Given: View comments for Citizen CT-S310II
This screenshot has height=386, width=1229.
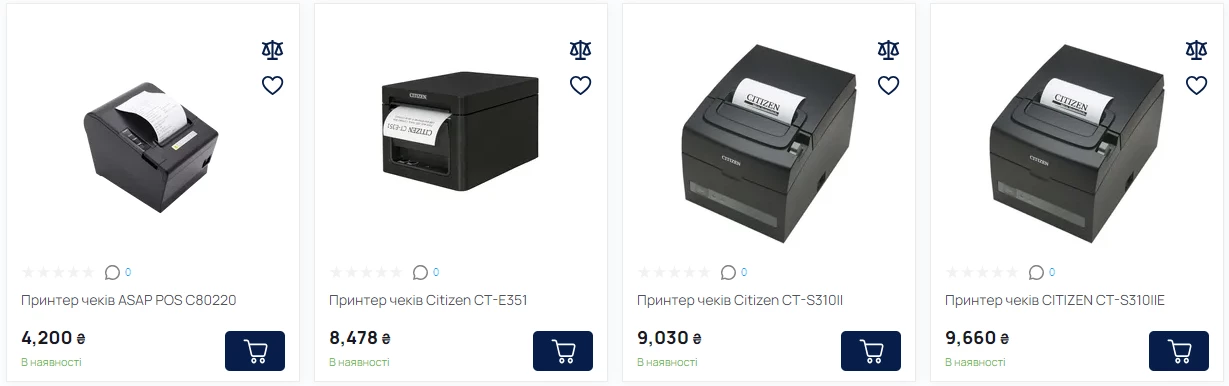Looking at the screenshot, I should 728,272.
